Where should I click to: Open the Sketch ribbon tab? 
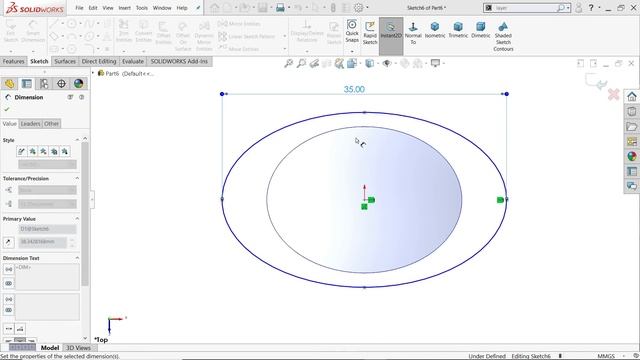[39, 62]
